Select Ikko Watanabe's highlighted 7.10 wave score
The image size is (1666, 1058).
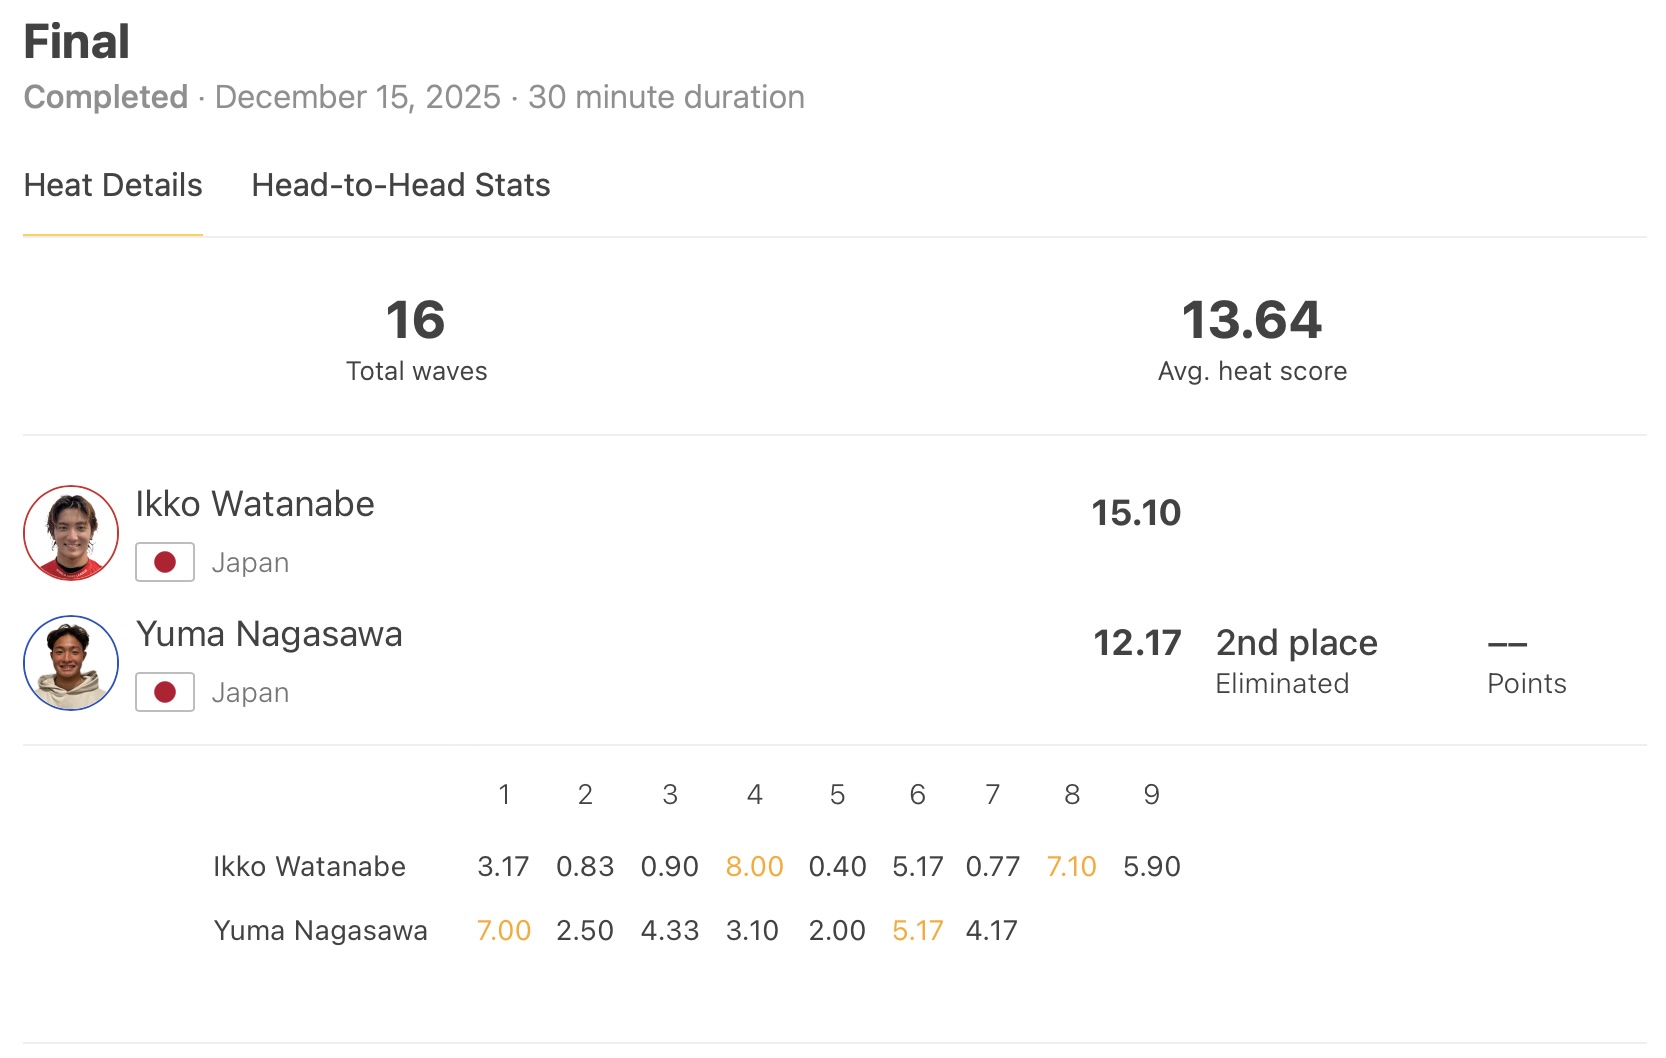(x=1071, y=866)
